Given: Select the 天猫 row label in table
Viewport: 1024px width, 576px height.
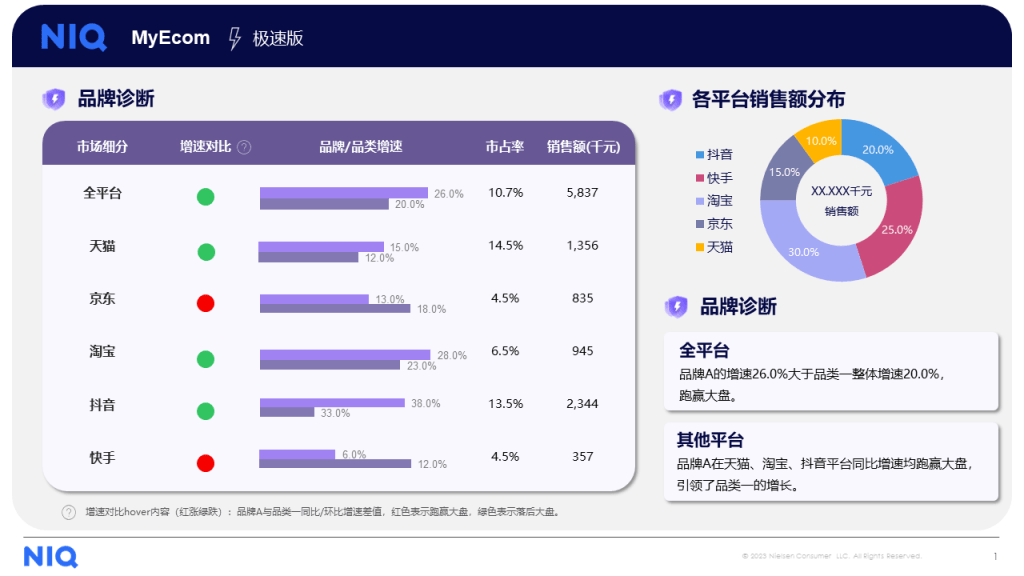Looking at the screenshot, I should click(x=103, y=246).
